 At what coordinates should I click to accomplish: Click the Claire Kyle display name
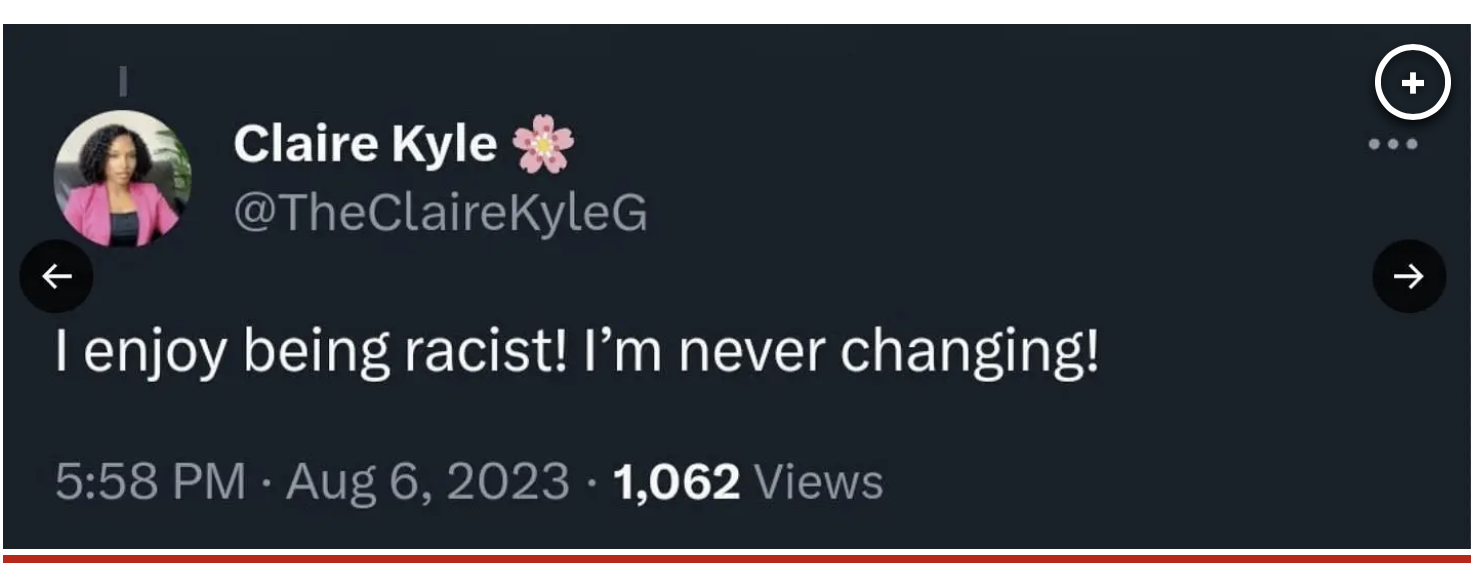(x=365, y=144)
